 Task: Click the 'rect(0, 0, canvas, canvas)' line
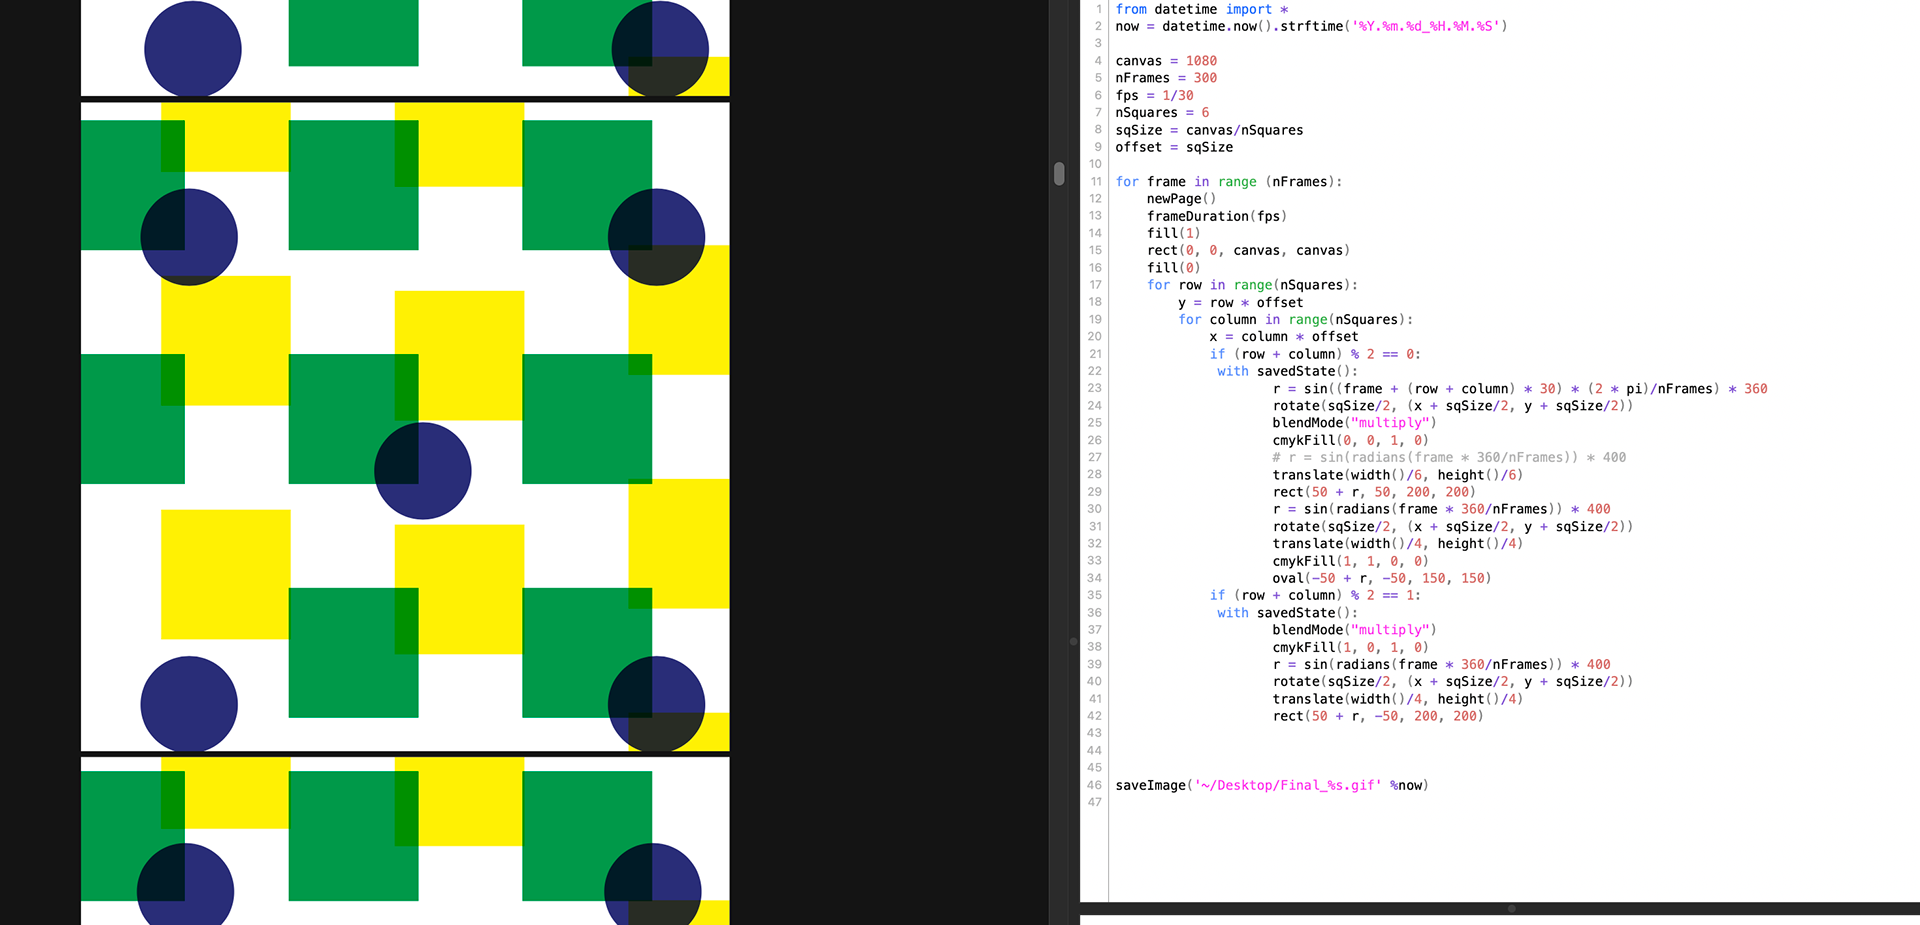click(1248, 251)
